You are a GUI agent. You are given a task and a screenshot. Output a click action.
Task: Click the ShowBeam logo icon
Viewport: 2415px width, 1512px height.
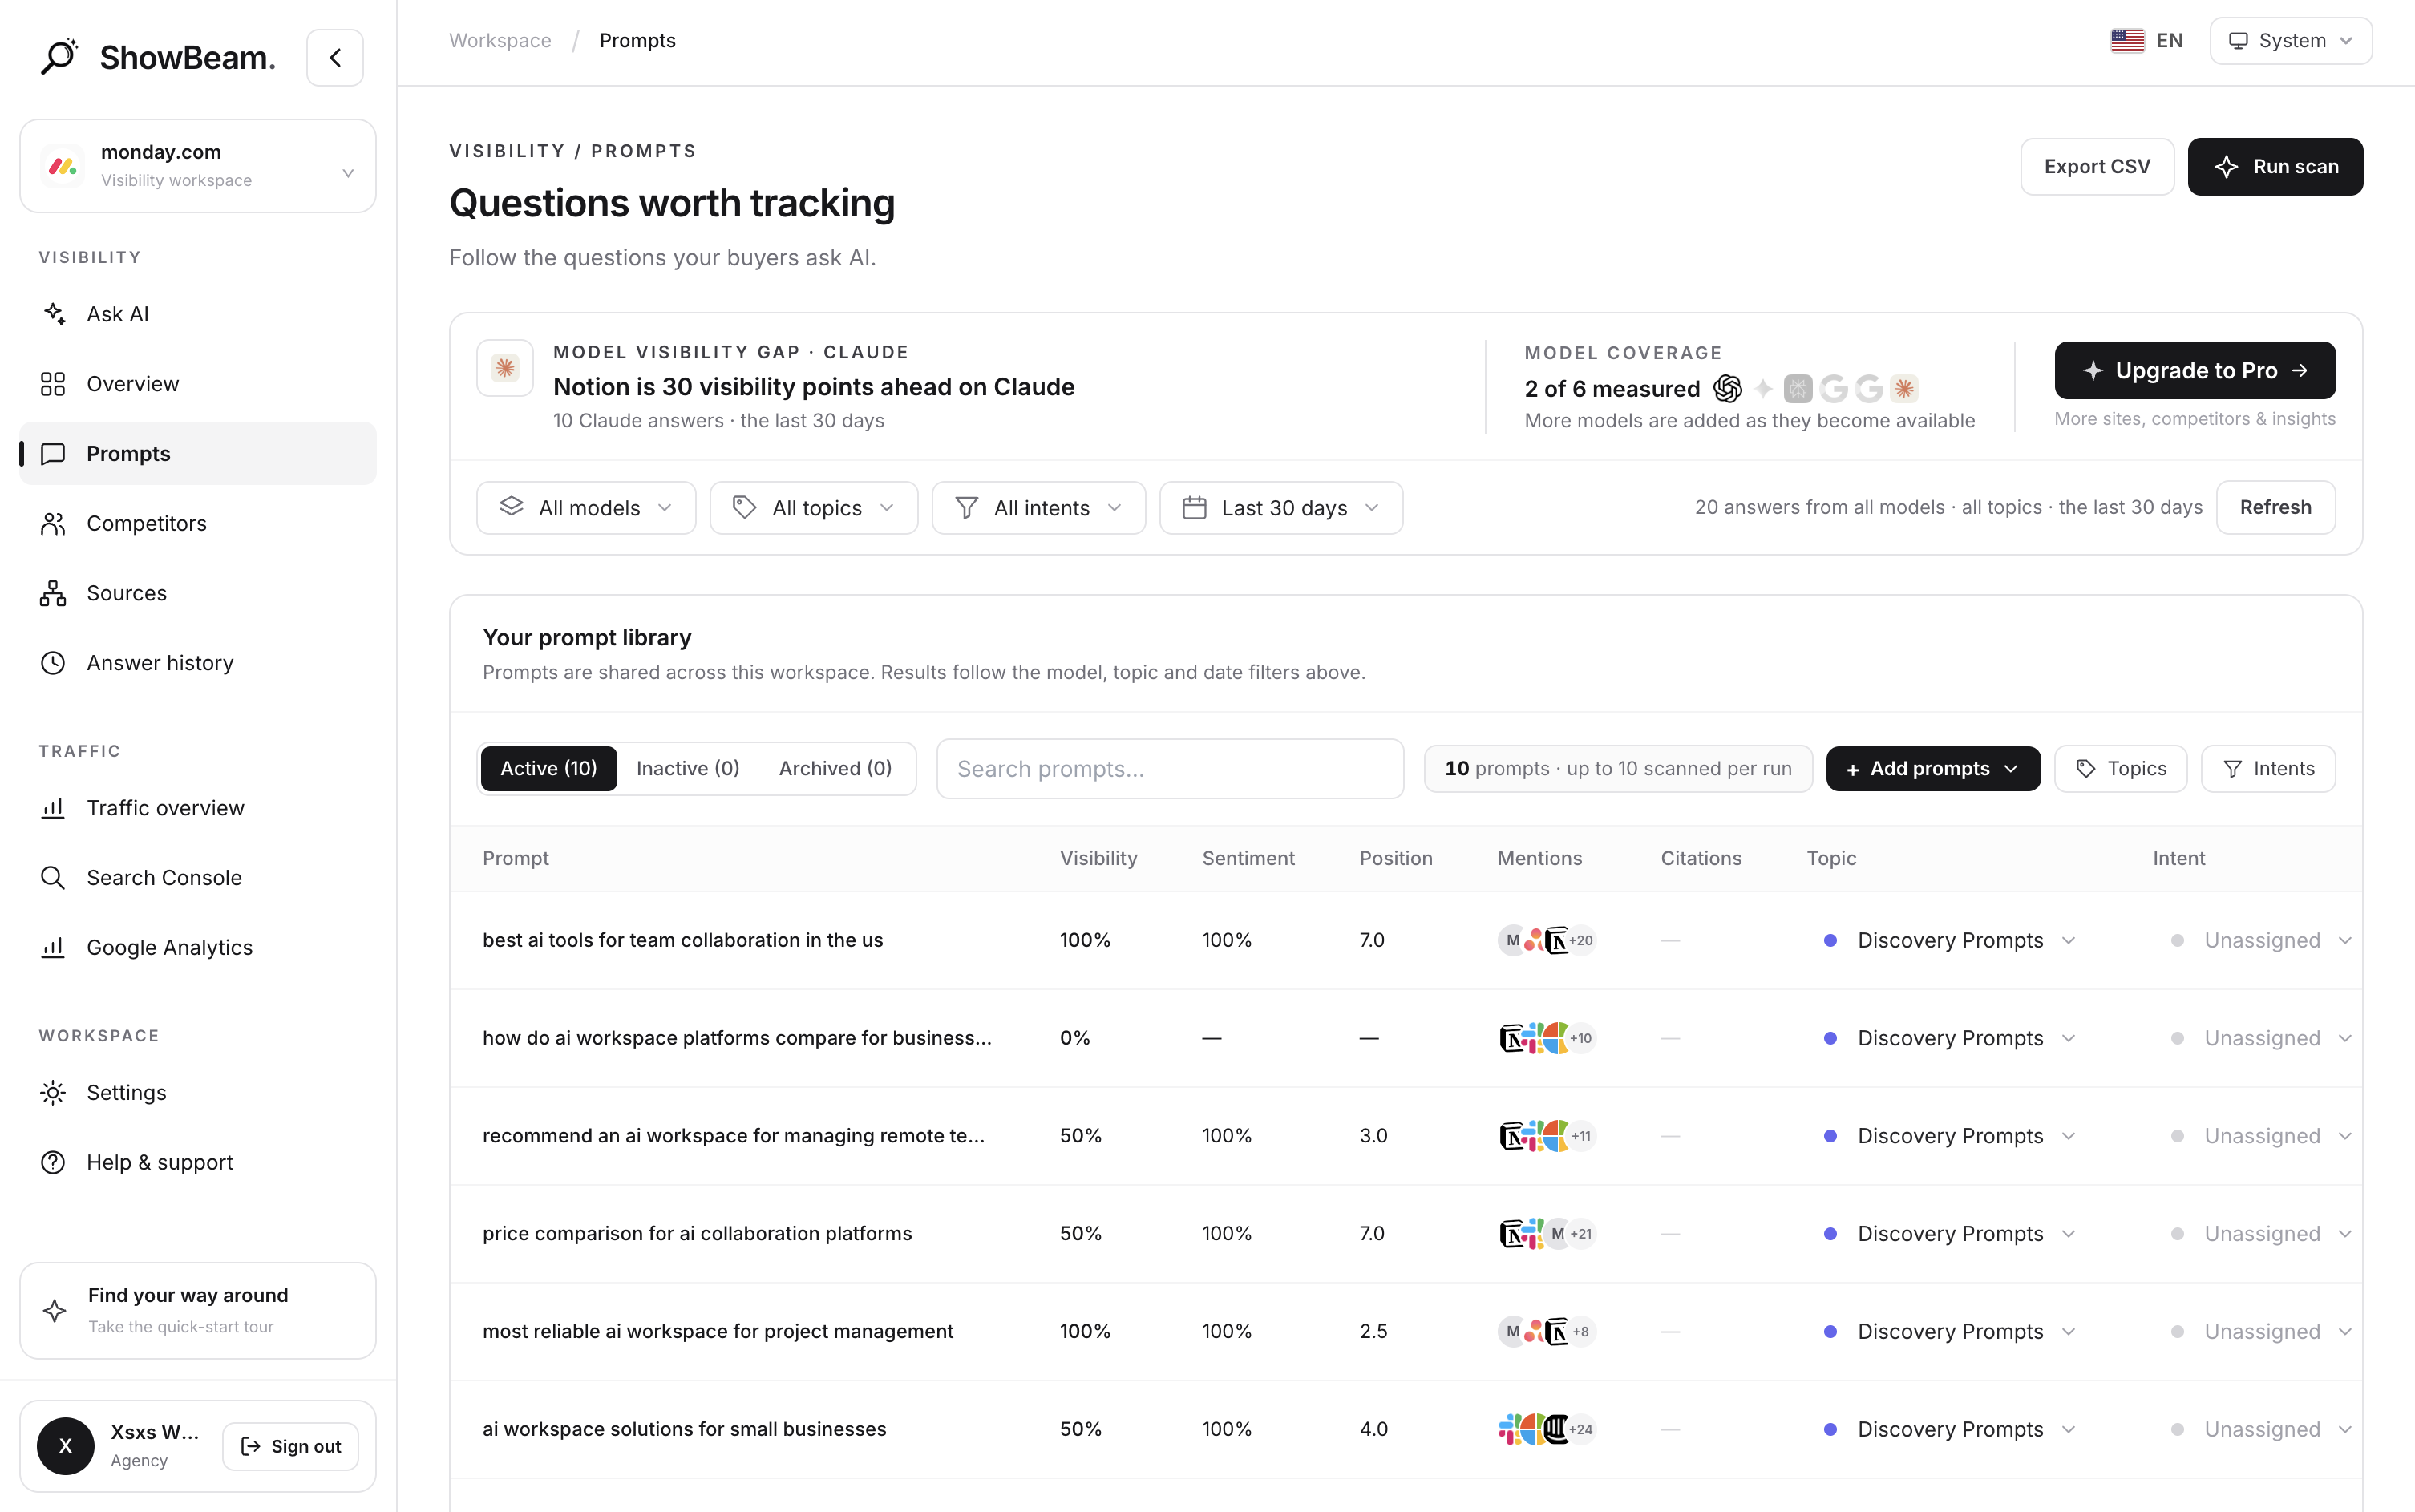[x=59, y=57]
